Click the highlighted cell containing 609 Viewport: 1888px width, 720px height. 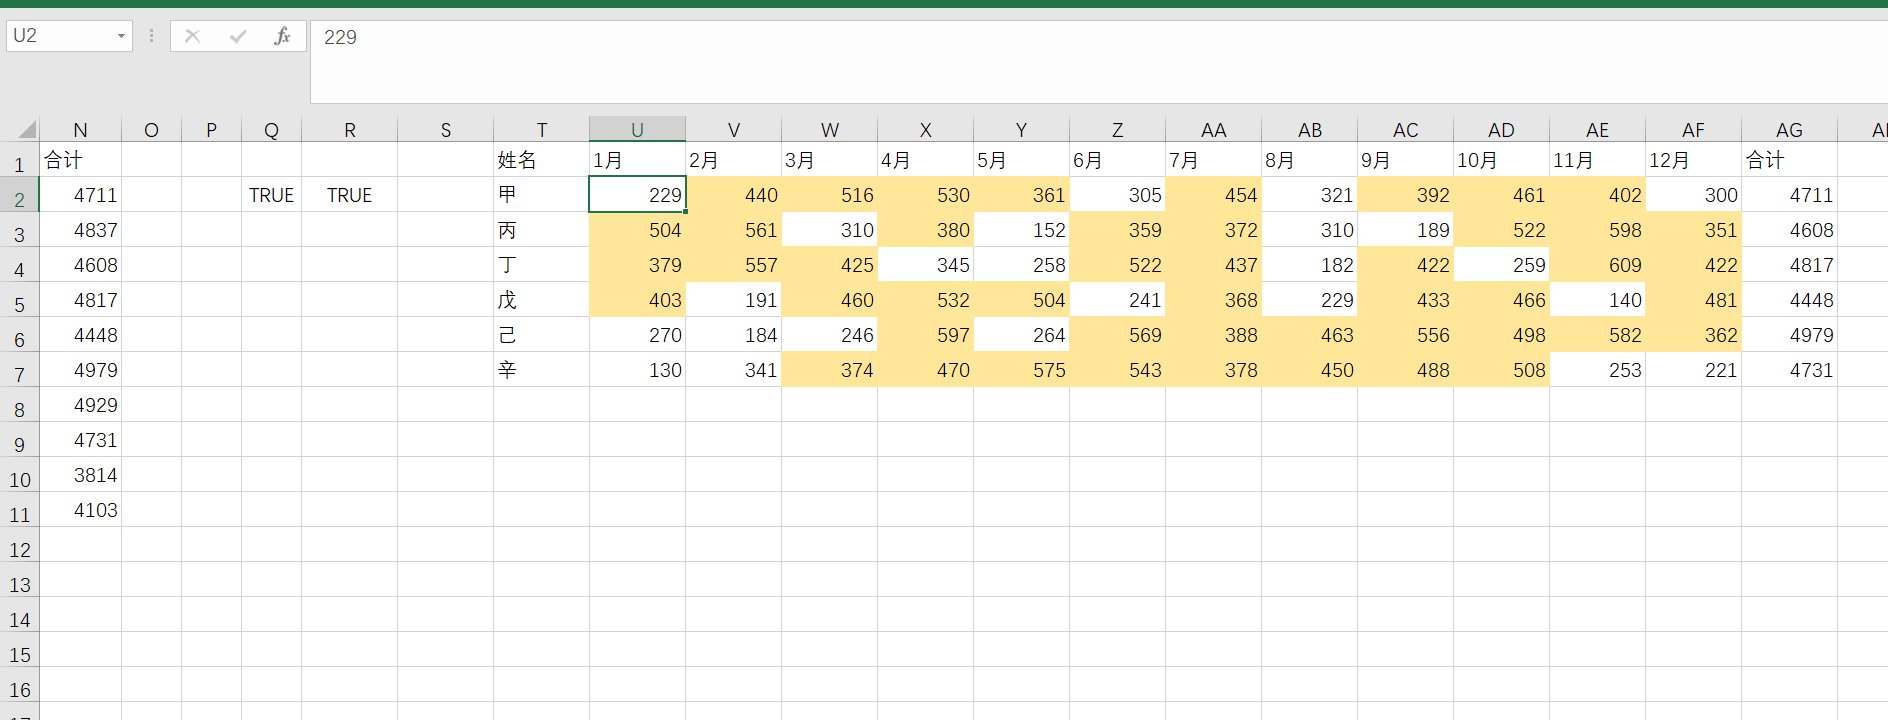coord(1597,265)
